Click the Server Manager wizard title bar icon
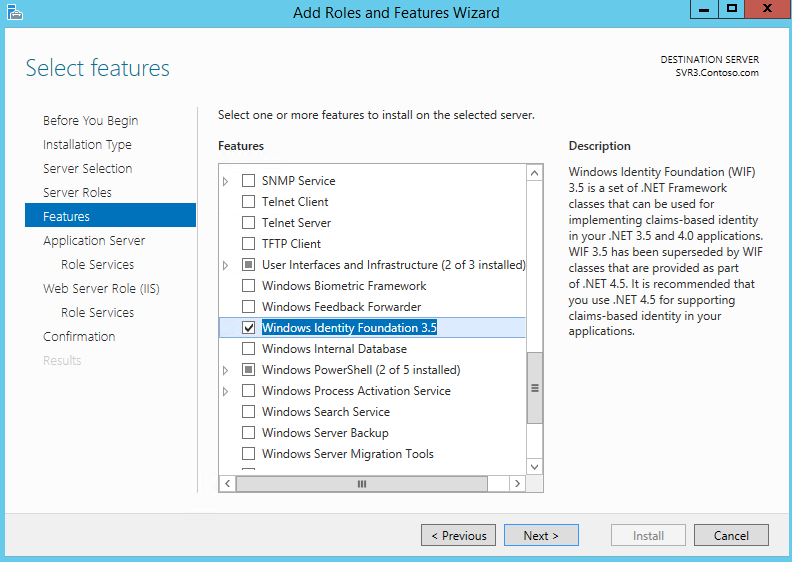 click(x=15, y=12)
